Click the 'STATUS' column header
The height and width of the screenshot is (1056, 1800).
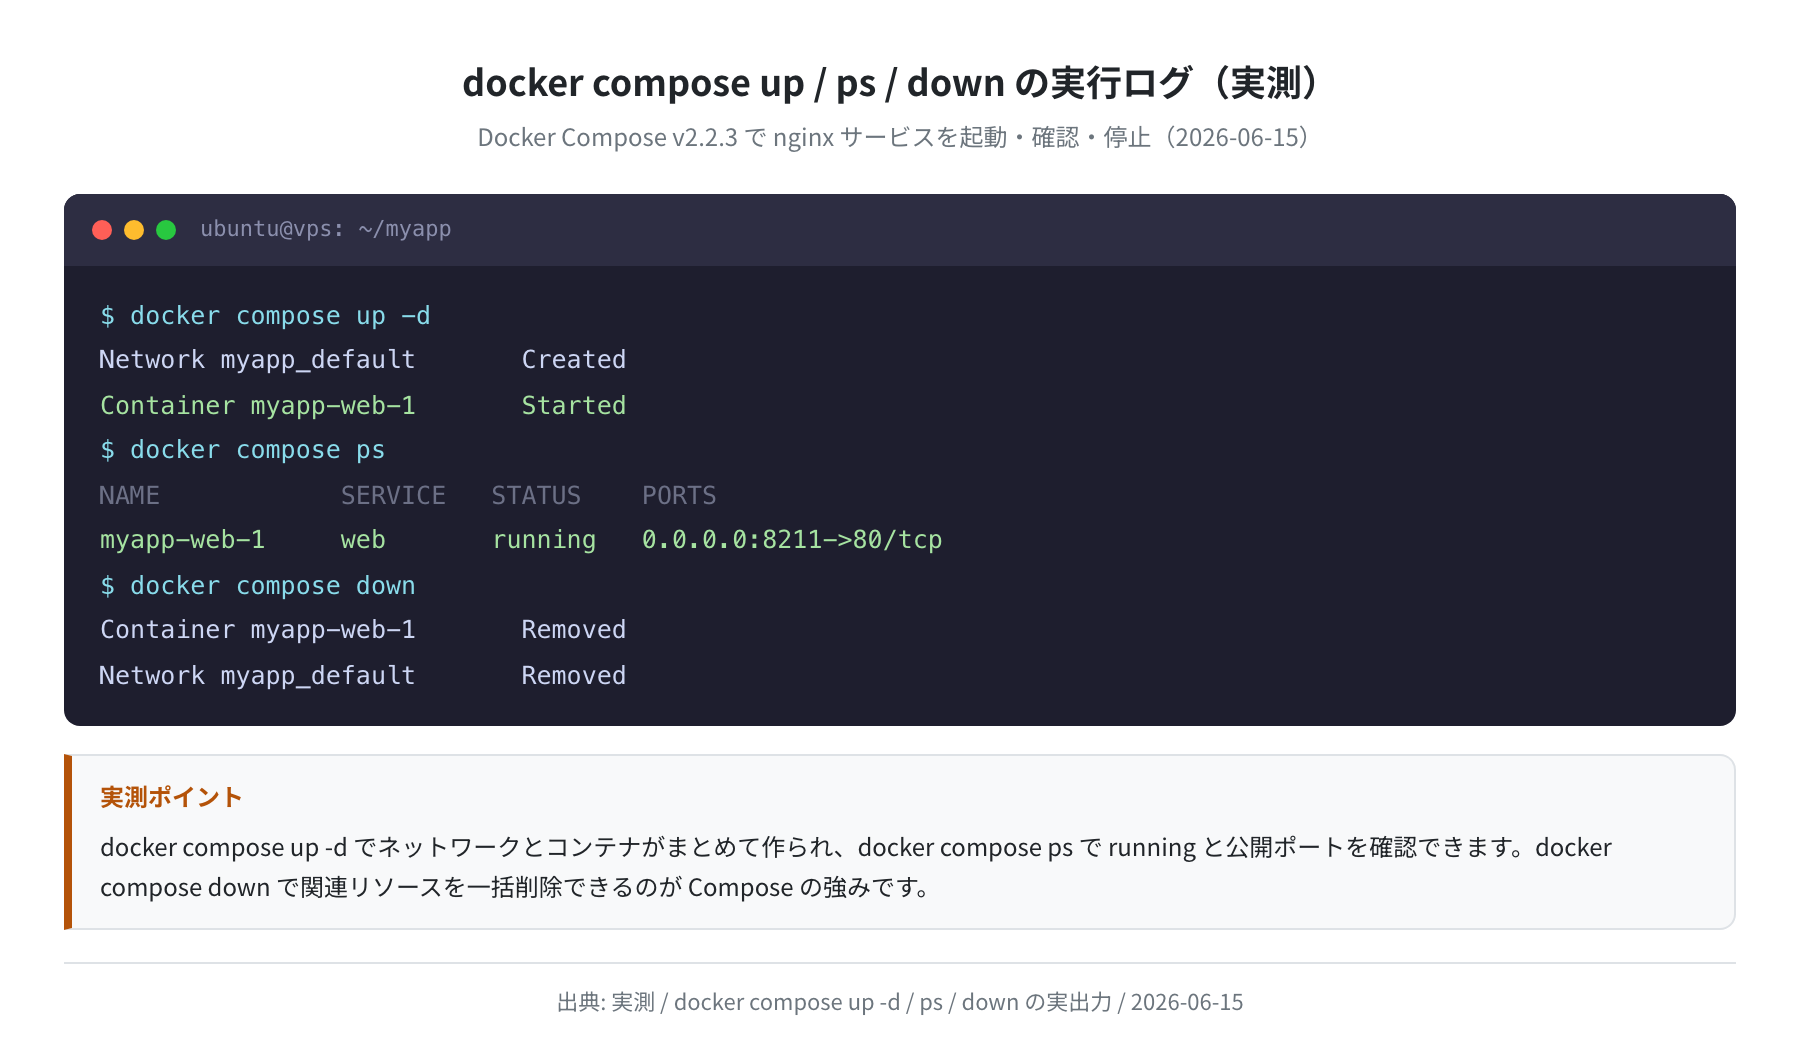536,496
